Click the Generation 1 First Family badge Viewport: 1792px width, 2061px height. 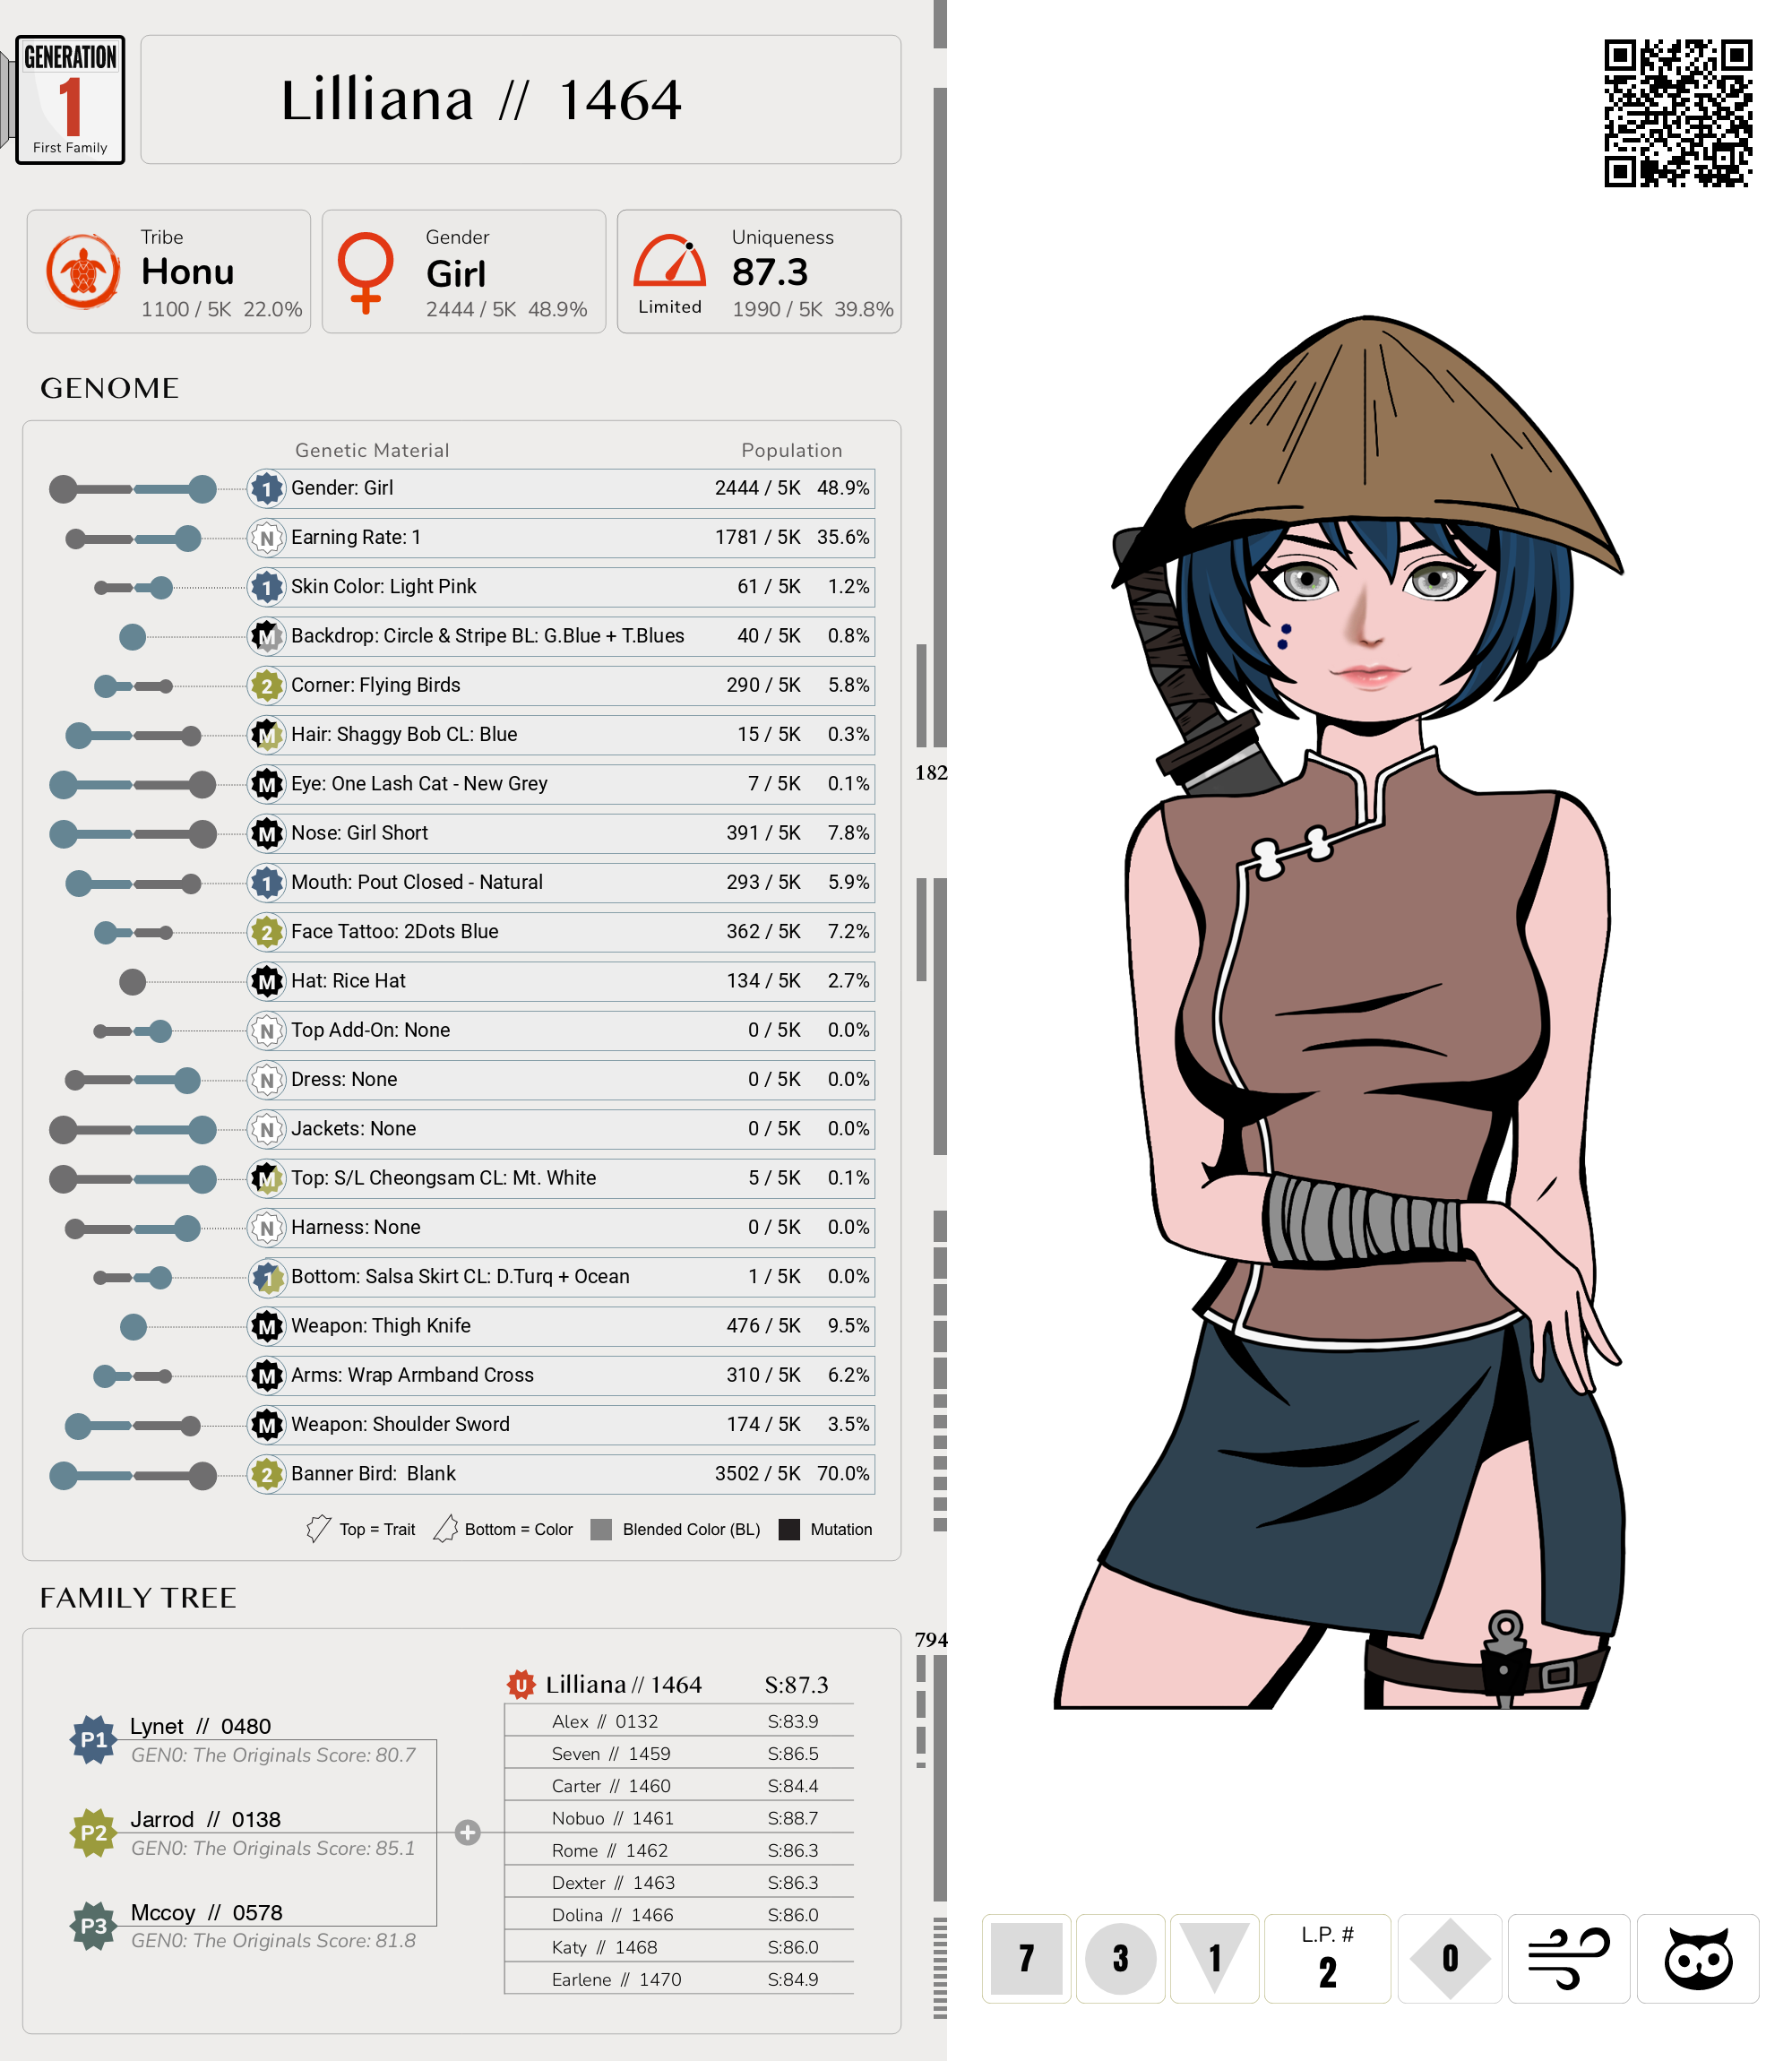(x=70, y=100)
